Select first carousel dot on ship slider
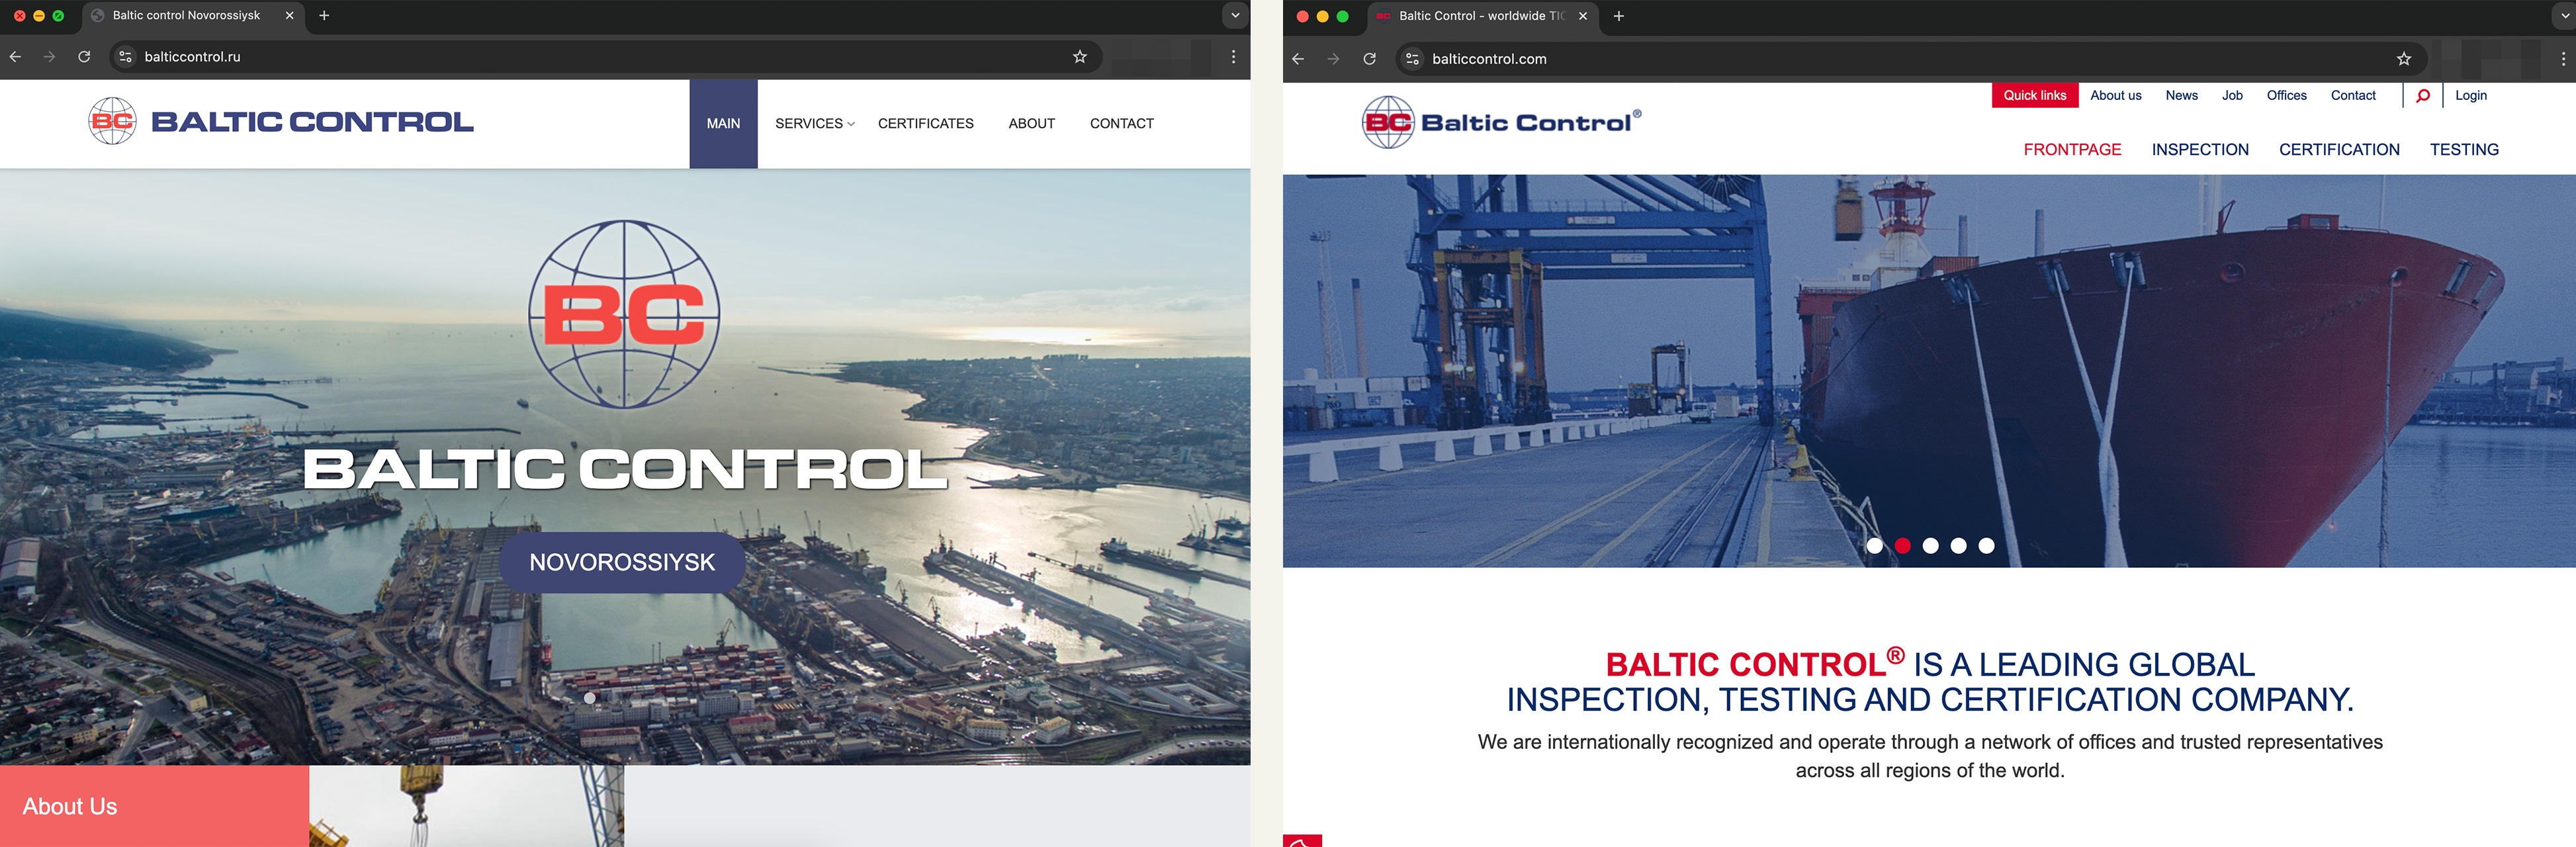This screenshot has height=847, width=2576. (1875, 545)
